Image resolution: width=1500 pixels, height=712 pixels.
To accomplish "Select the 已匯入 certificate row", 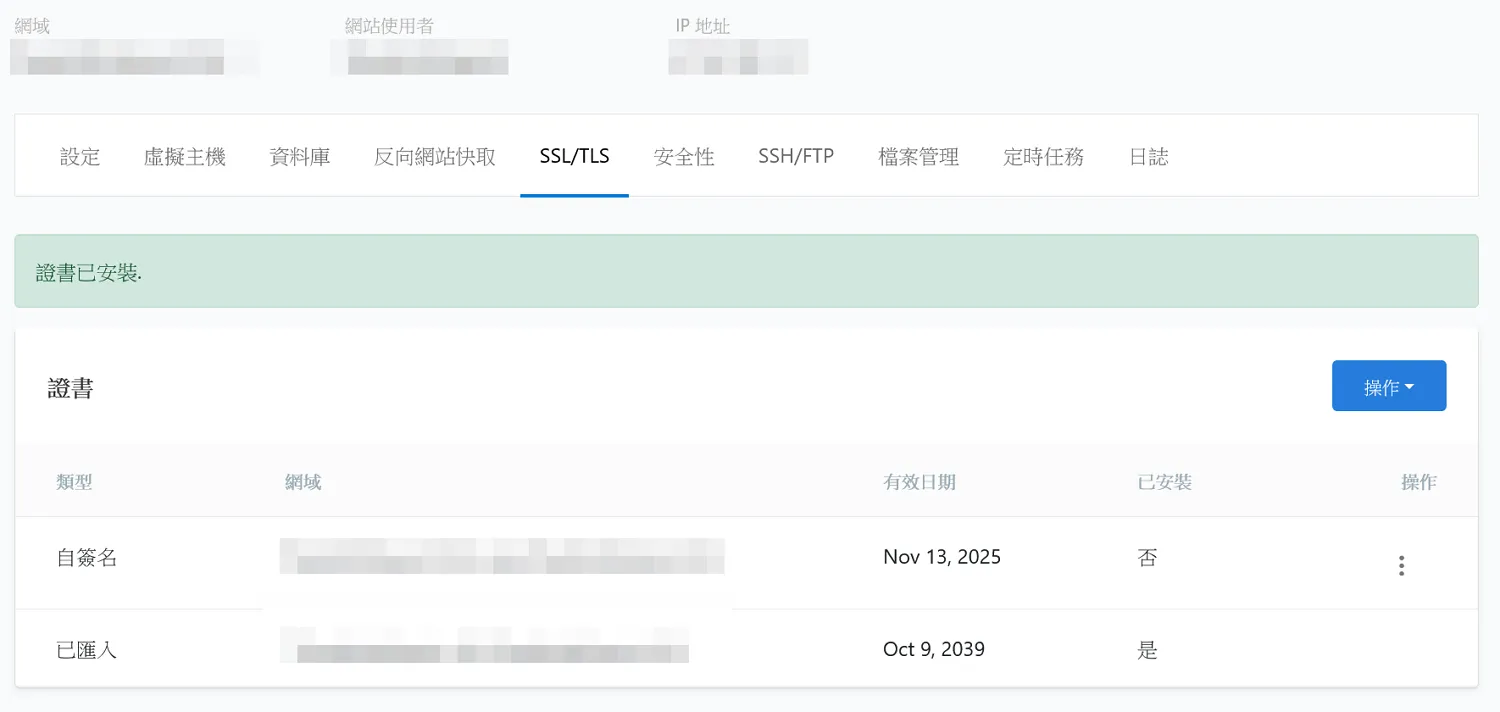I will (87, 650).
